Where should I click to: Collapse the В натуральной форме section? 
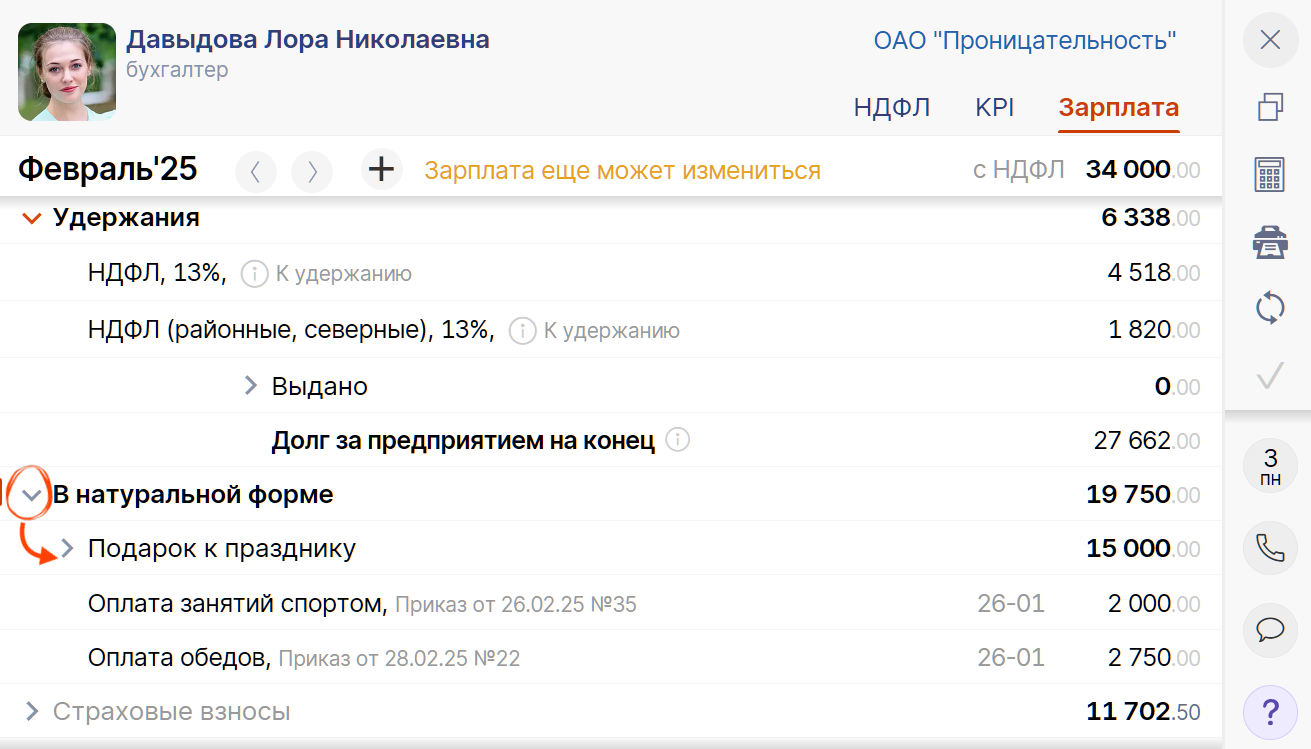[31, 495]
